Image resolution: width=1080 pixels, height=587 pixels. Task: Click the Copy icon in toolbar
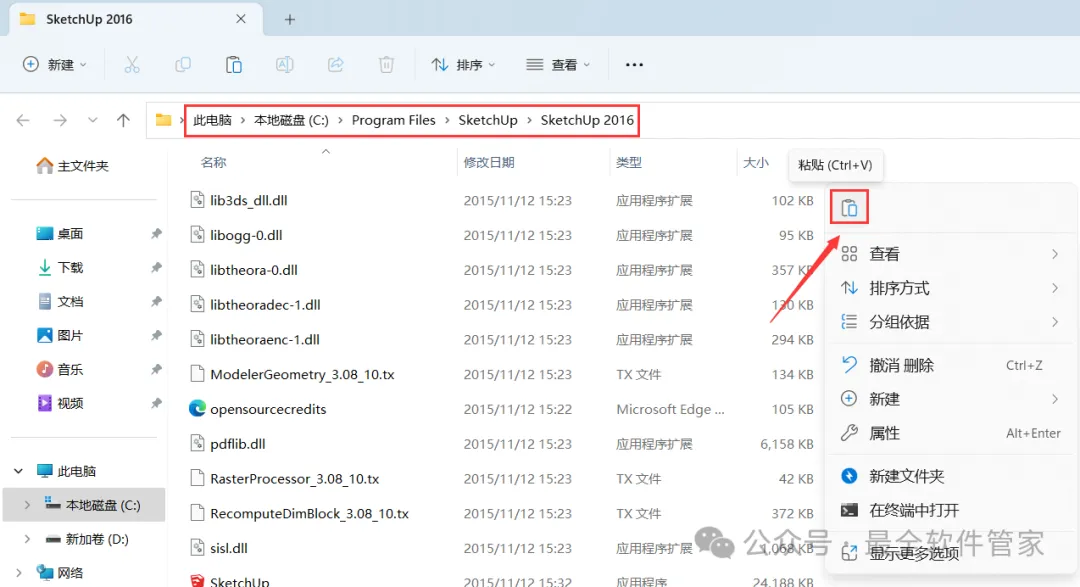pyautogui.click(x=183, y=65)
